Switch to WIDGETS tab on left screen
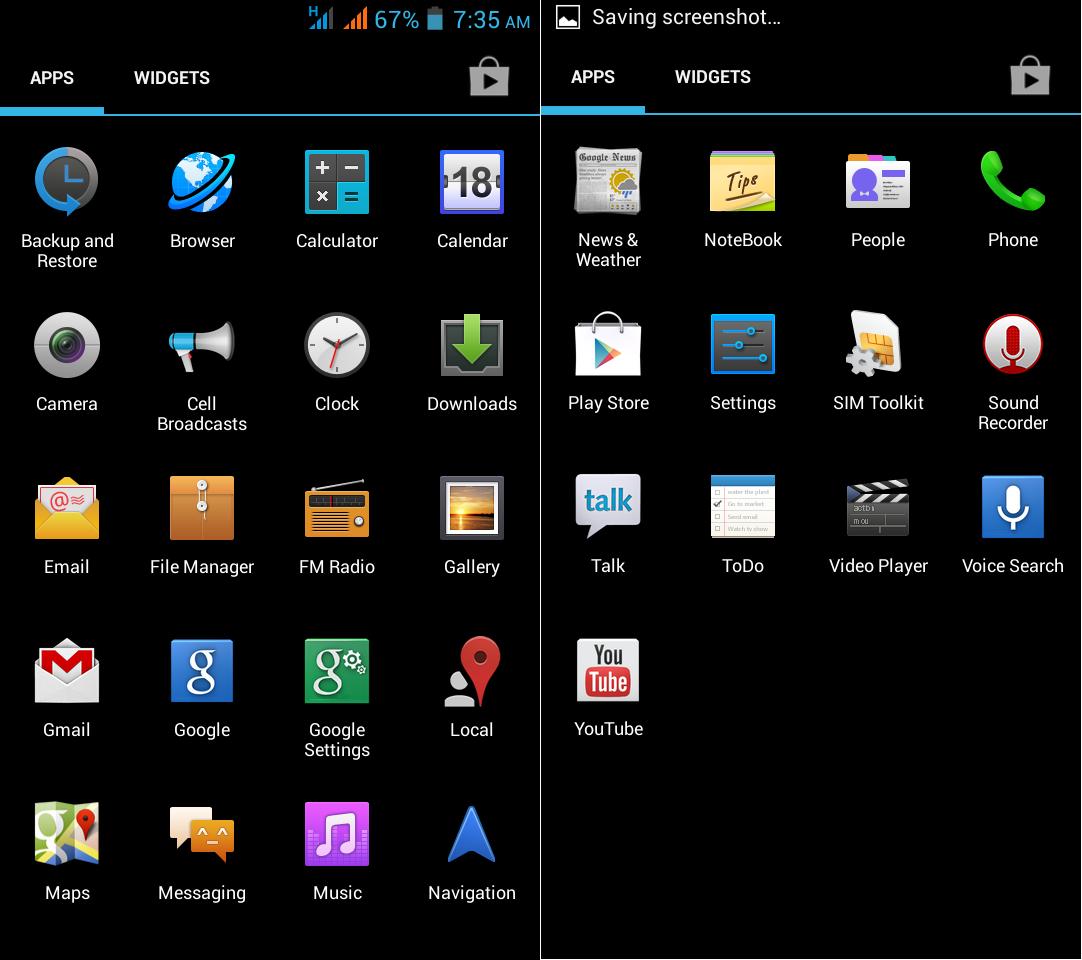This screenshot has width=1082, height=960. (172, 78)
